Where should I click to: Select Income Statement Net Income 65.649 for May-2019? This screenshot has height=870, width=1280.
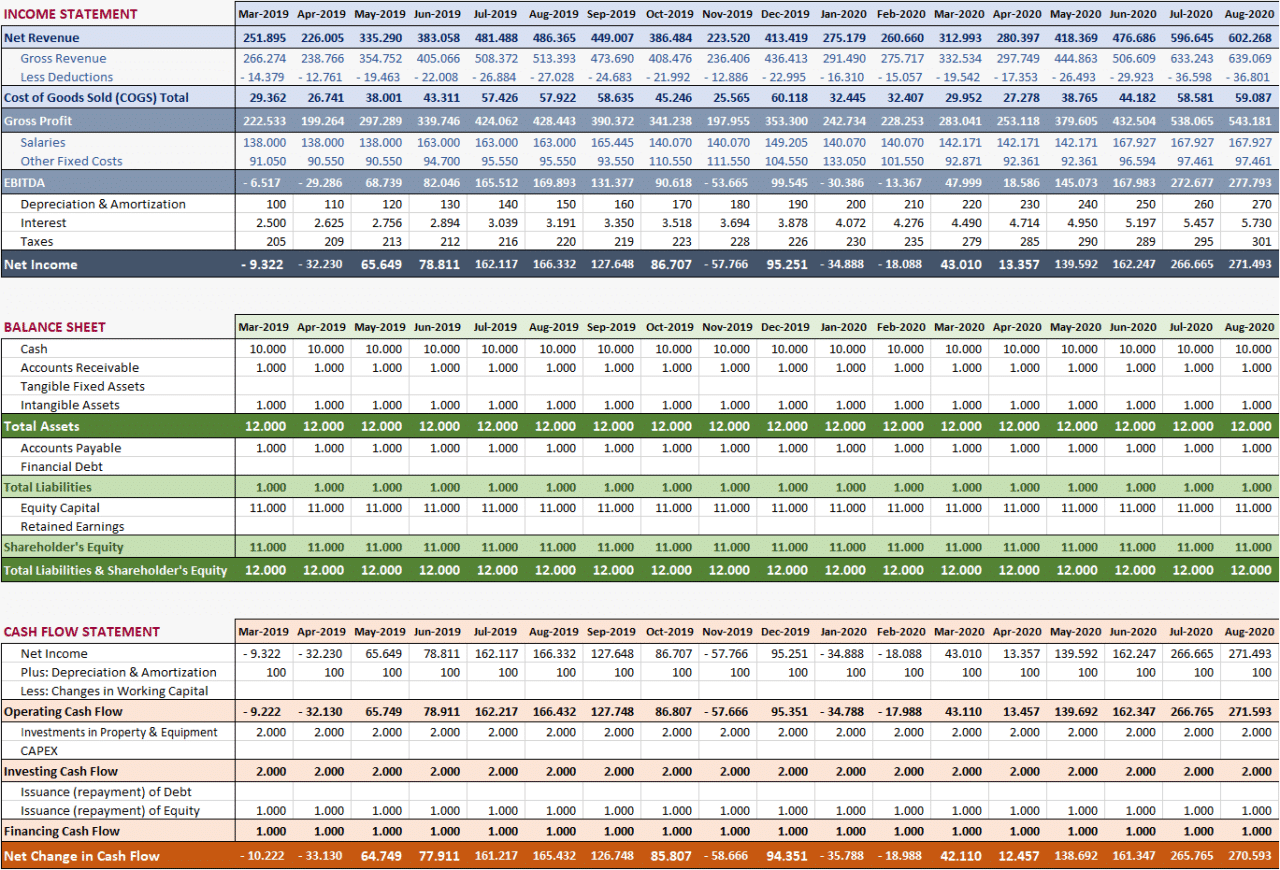(383, 265)
